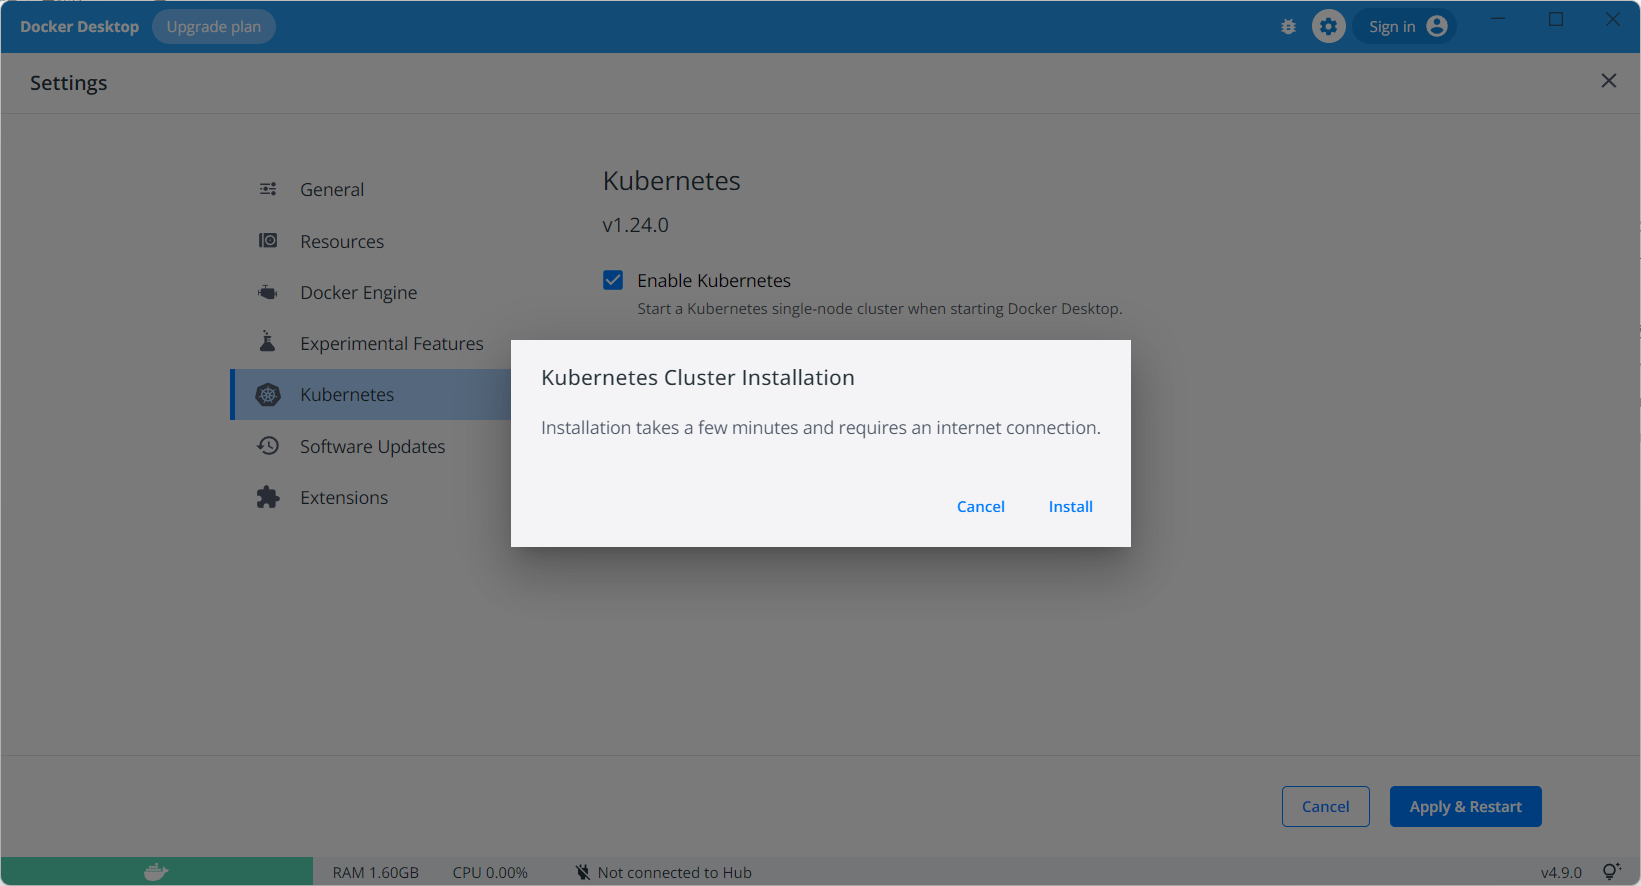
Task: Open settings via the gear icon
Action: (1328, 27)
